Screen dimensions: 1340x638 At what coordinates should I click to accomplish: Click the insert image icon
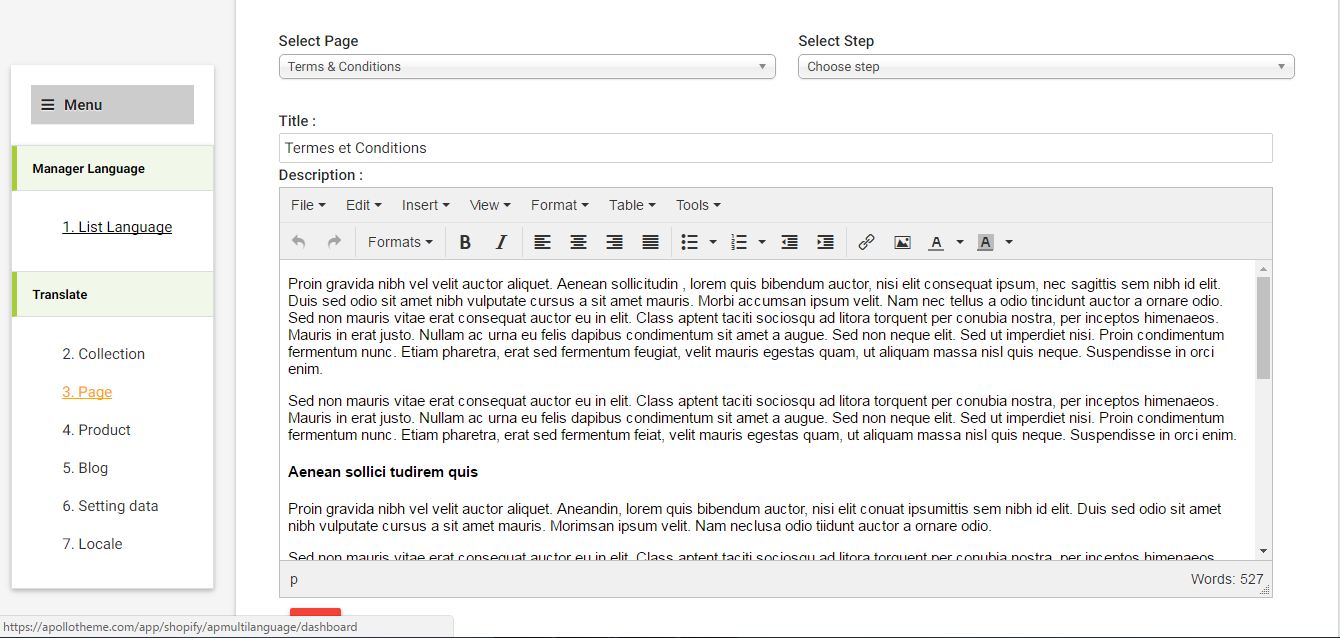pos(902,242)
